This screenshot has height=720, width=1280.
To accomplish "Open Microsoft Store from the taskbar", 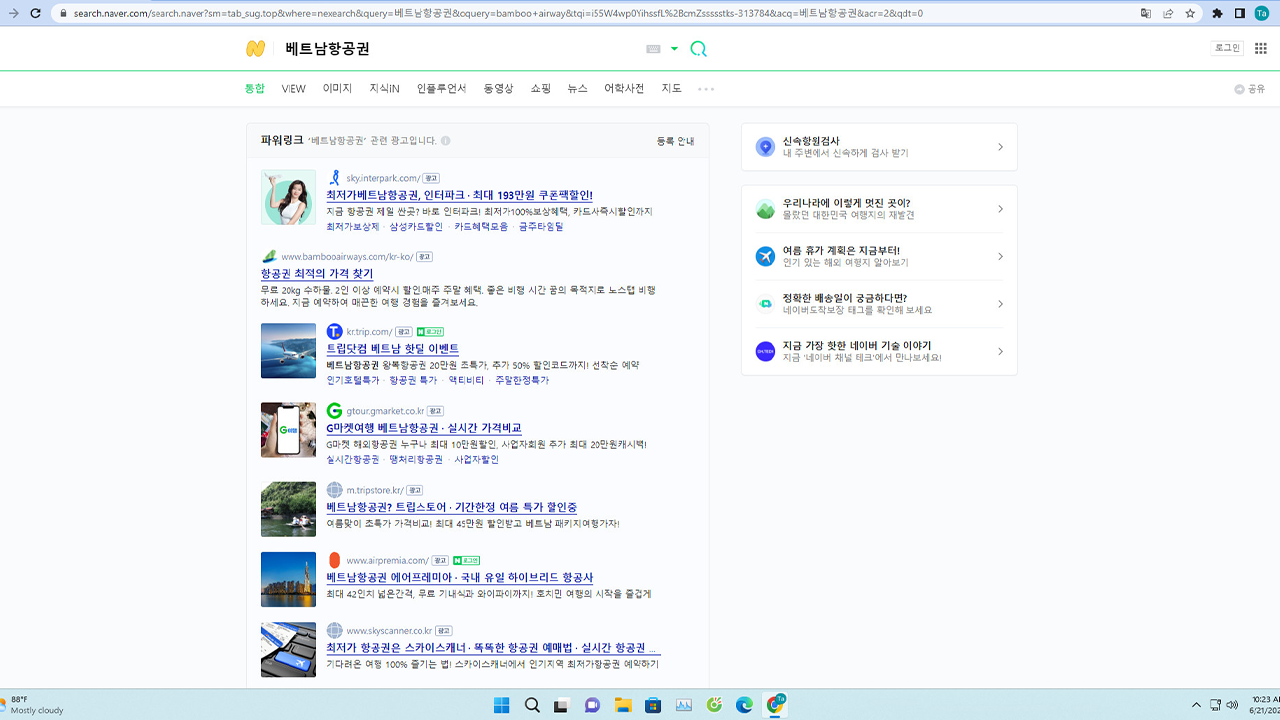I will 653,705.
